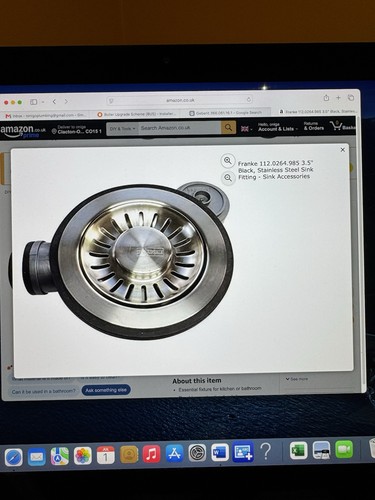Screen dimensions: 375x500
Task: Click Returns & Orders link
Action: click(x=313, y=126)
